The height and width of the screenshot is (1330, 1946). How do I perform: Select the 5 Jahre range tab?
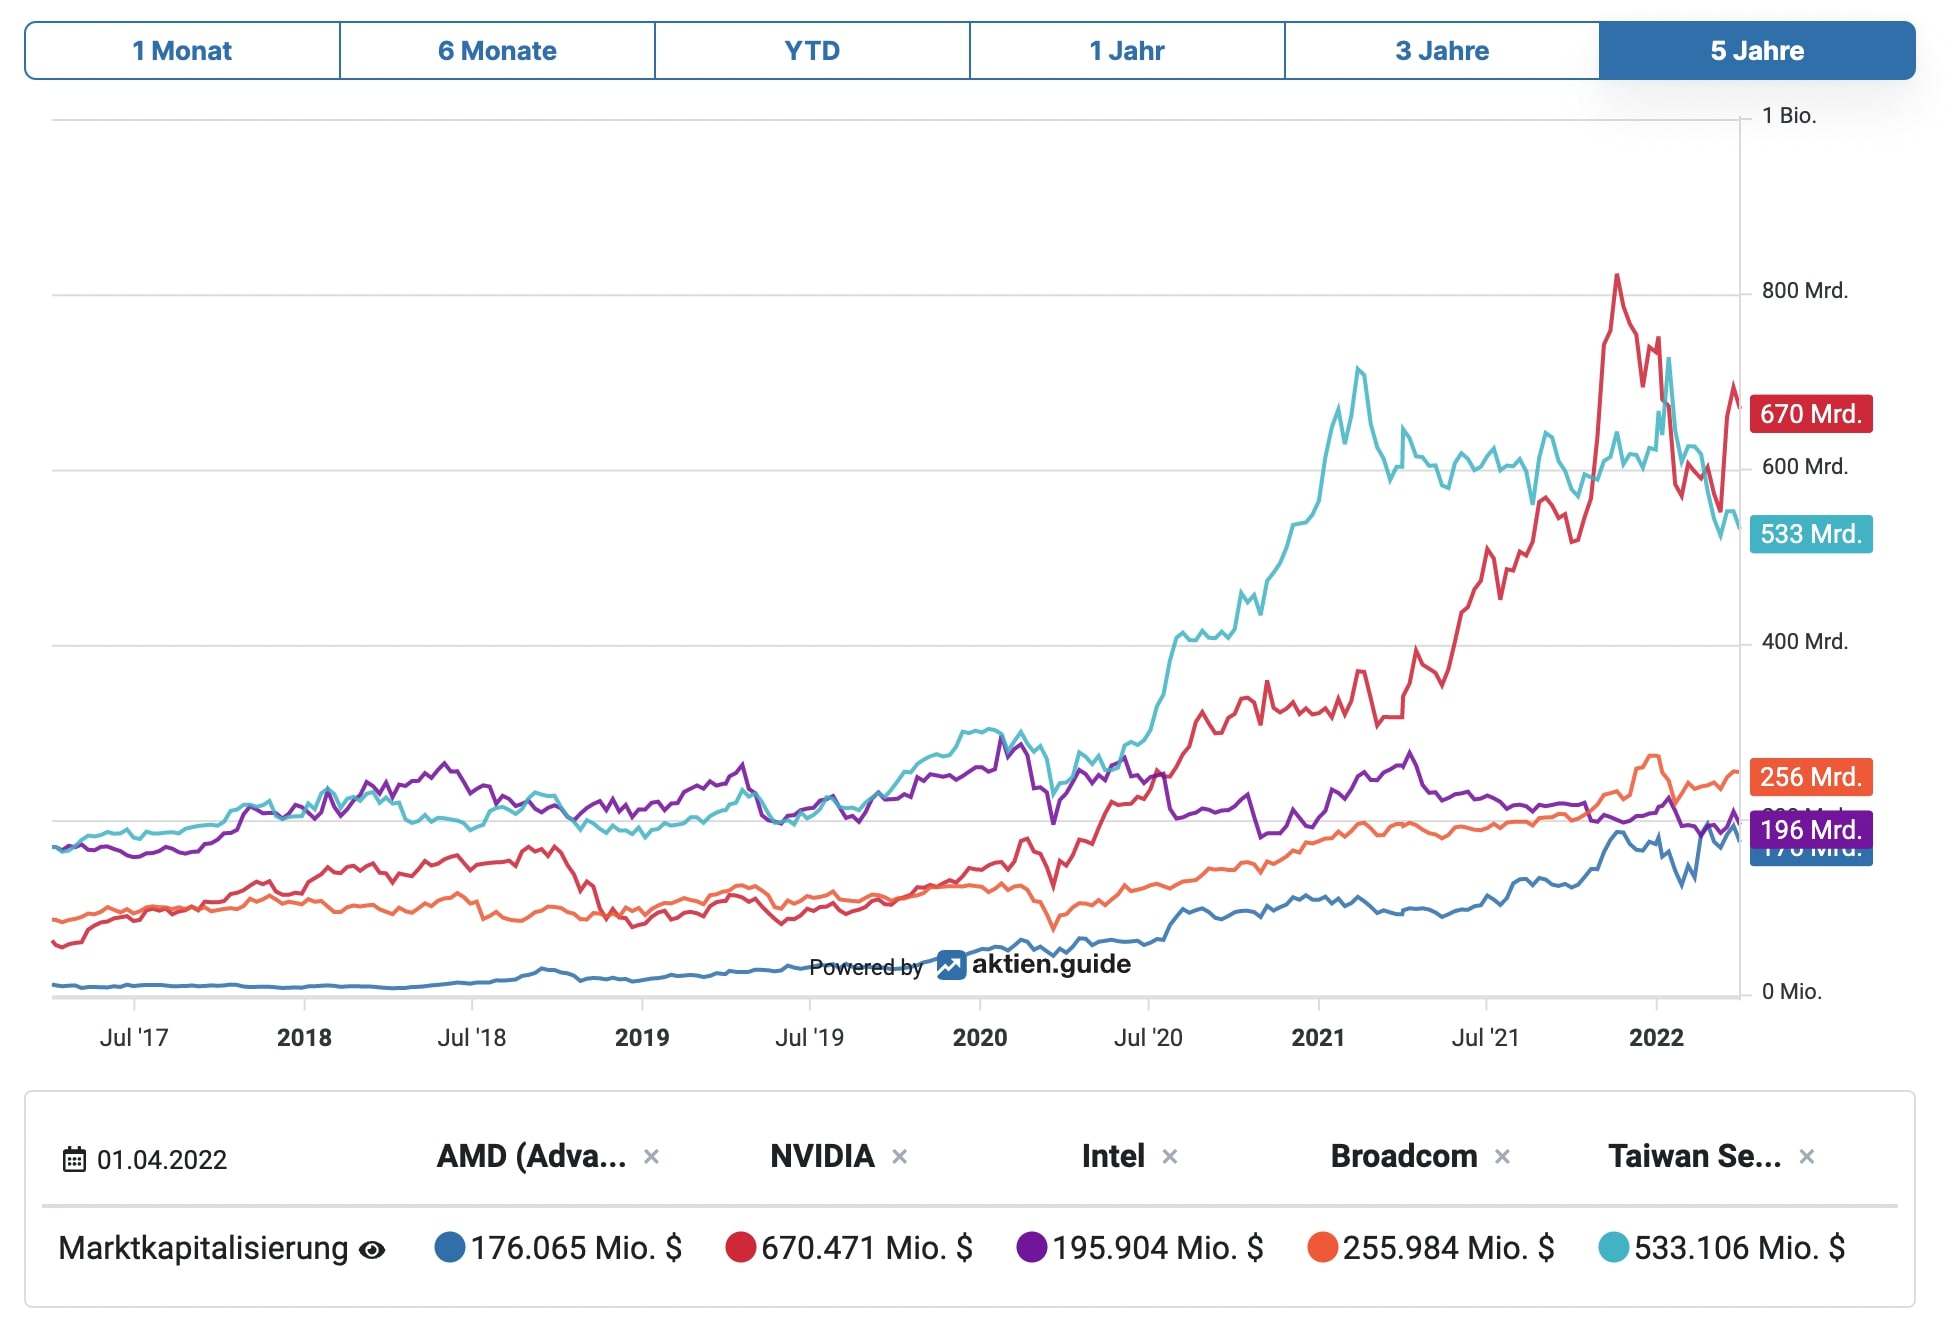(1757, 51)
